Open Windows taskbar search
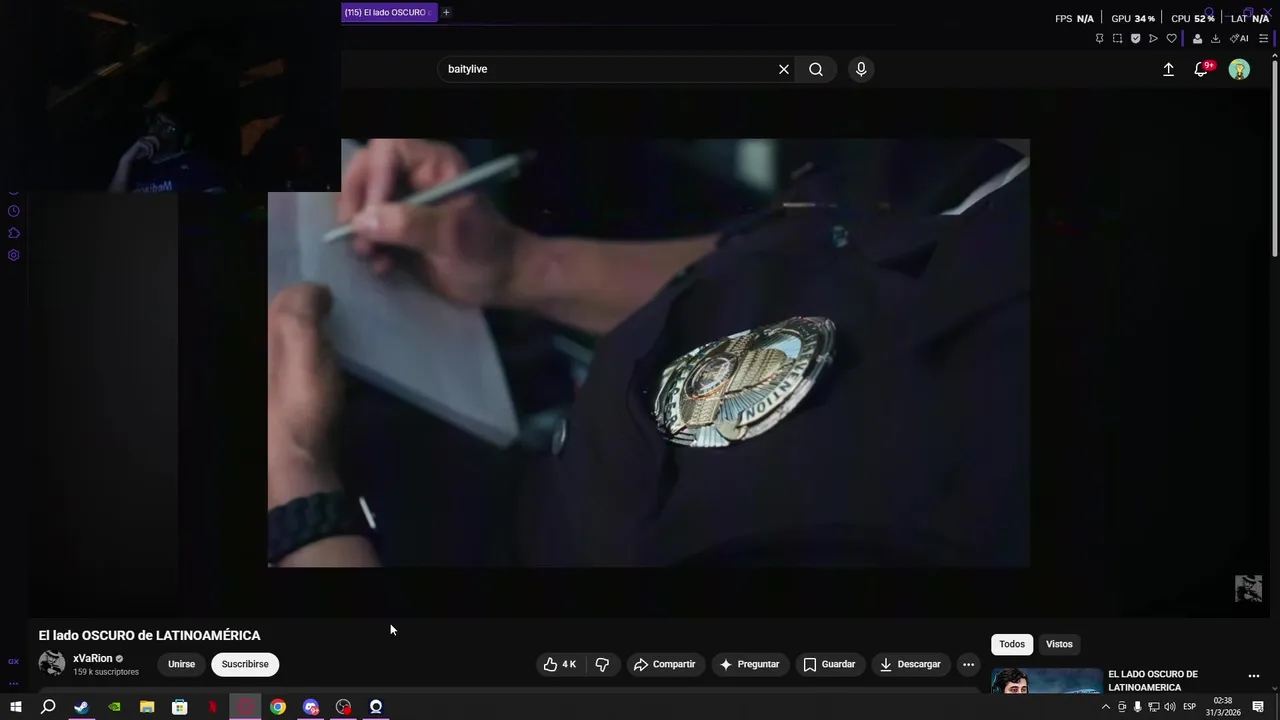The height and width of the screenshot is (720, 1280). coord(48,707)
